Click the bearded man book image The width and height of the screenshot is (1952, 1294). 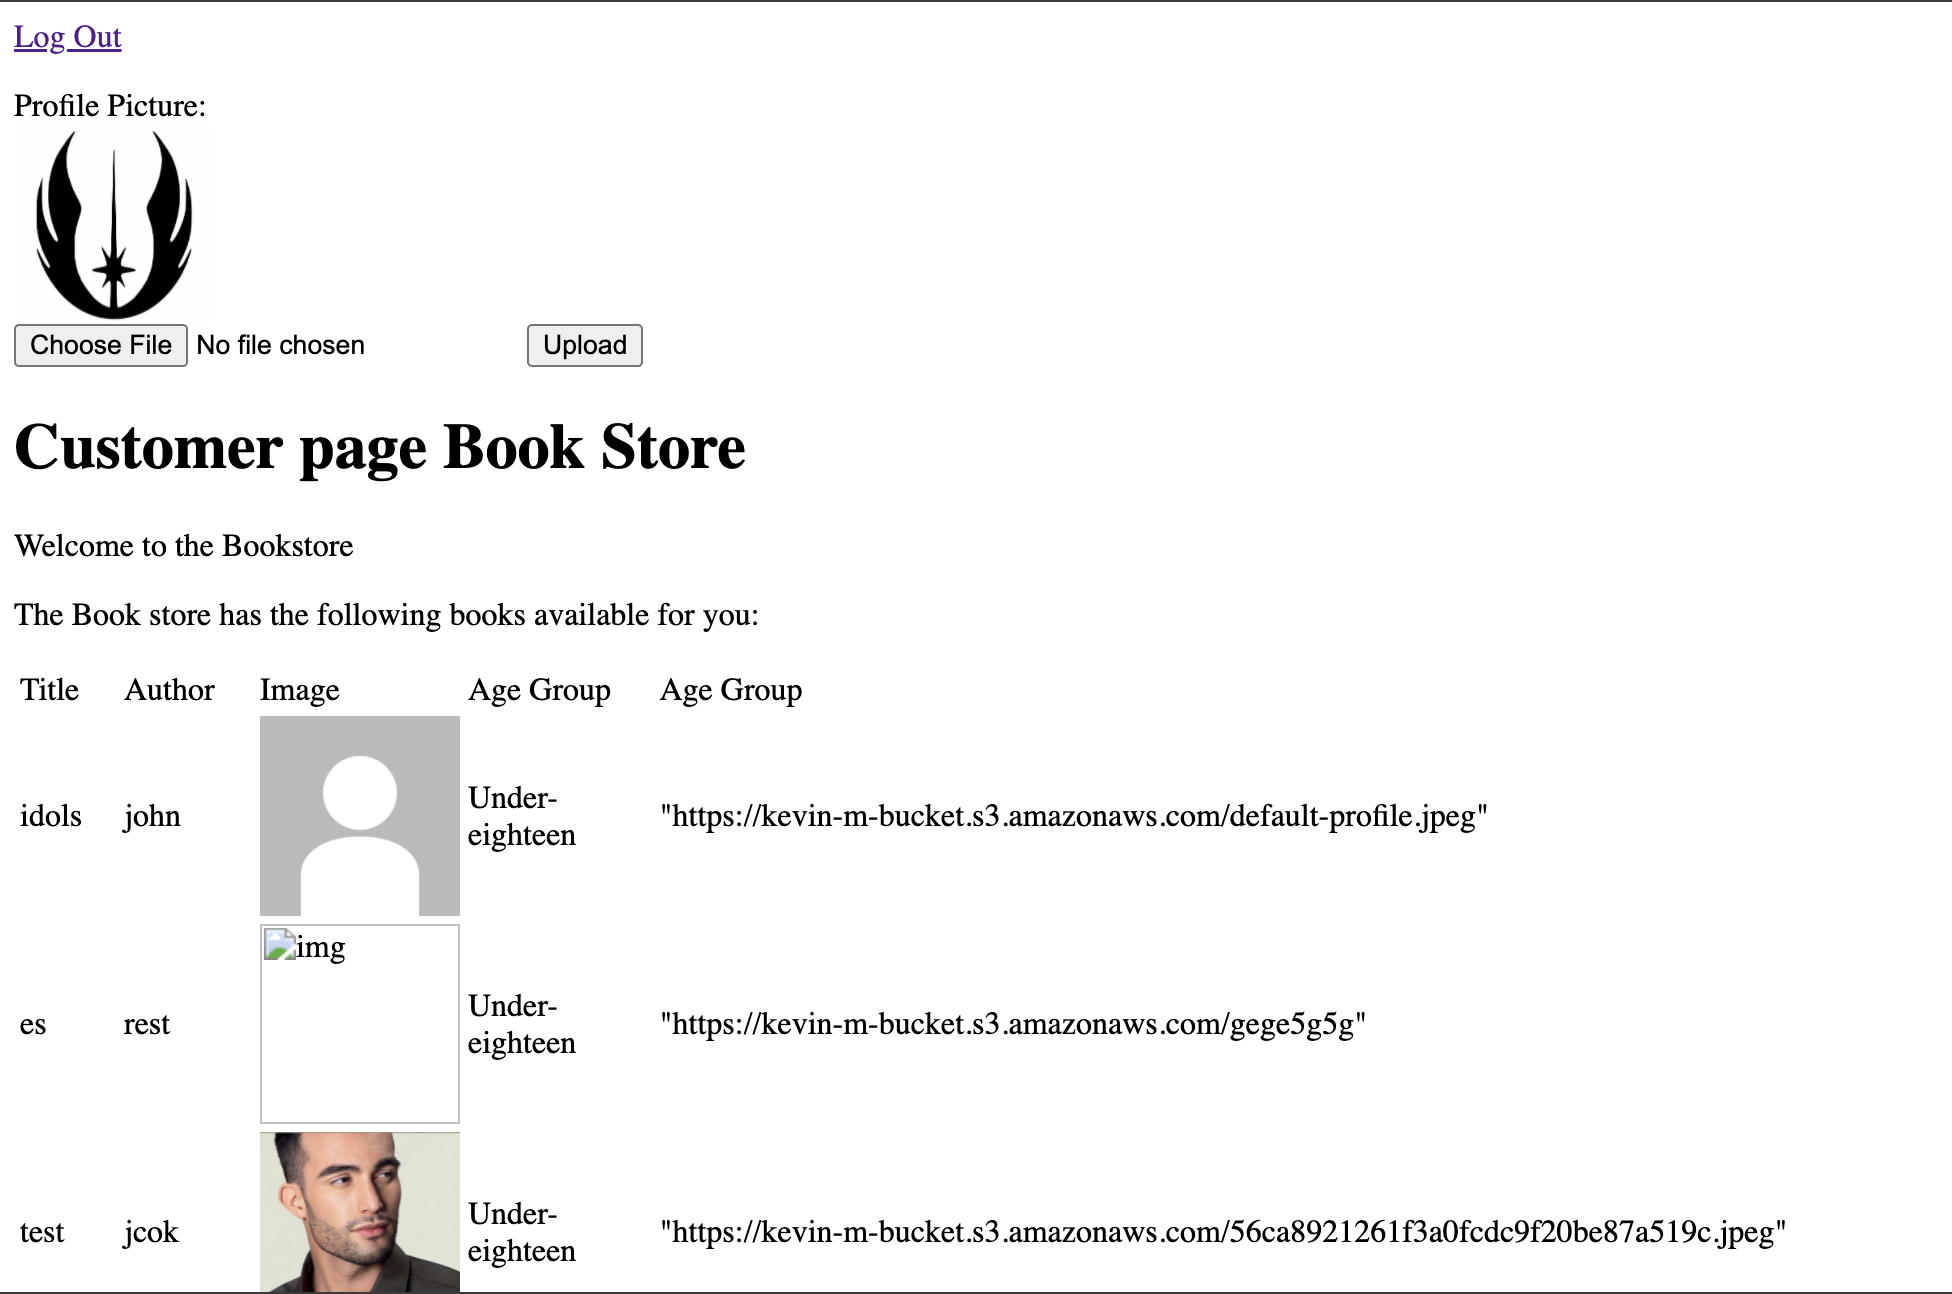[x=359, y=1212]
